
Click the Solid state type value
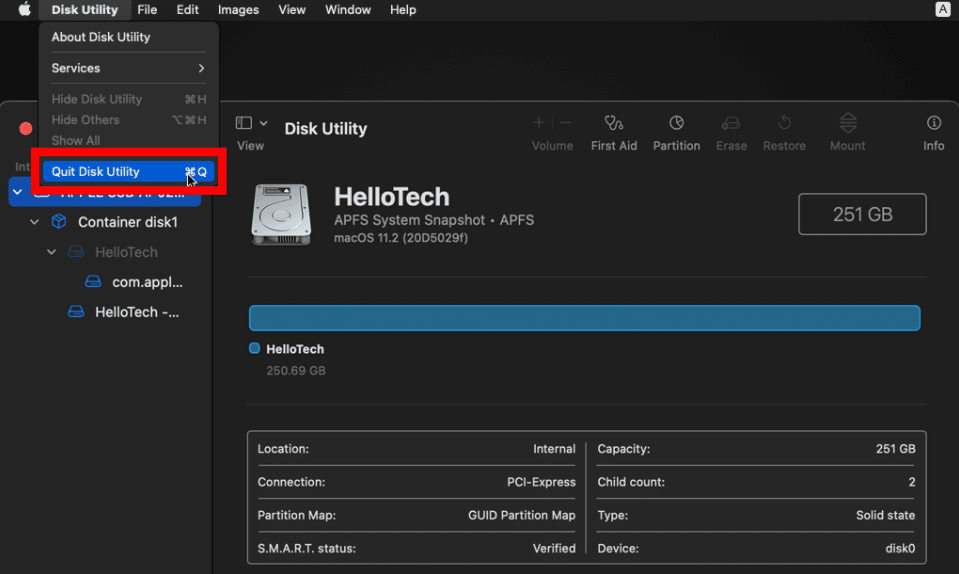click(x=885, y=515)
